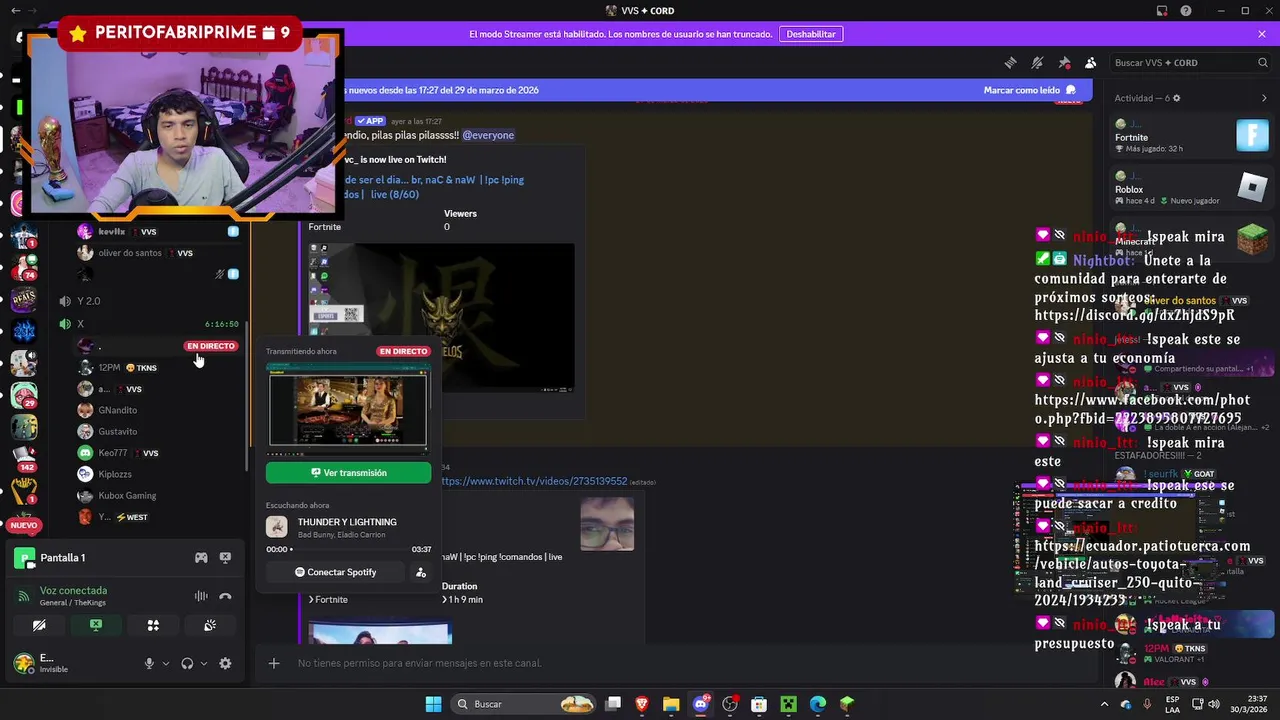Screen dimensions: 1280x720
Task: Open Microsoft Edge on taskbar
Action: pyautogui.click(x=818, y=704)
